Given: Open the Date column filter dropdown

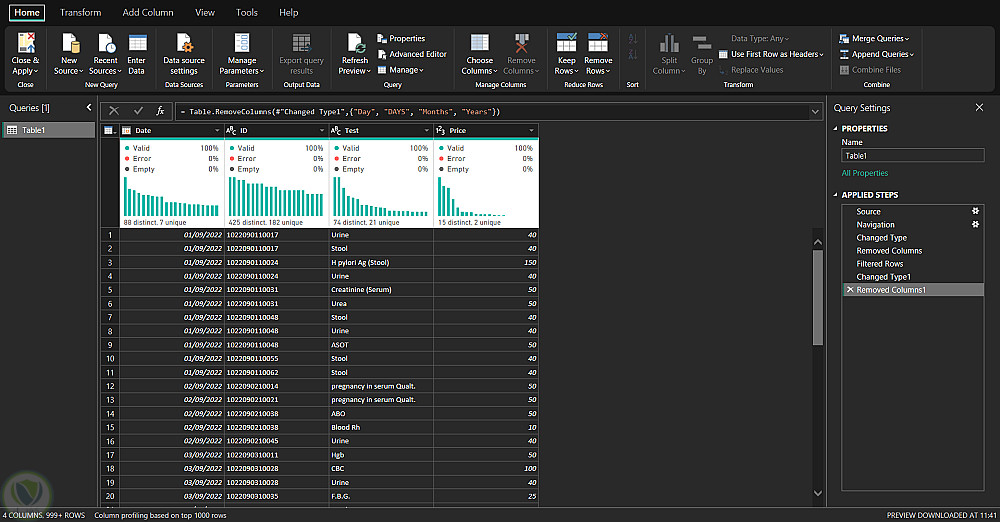Looking at the screenshot, I should (x=217, y=131).
